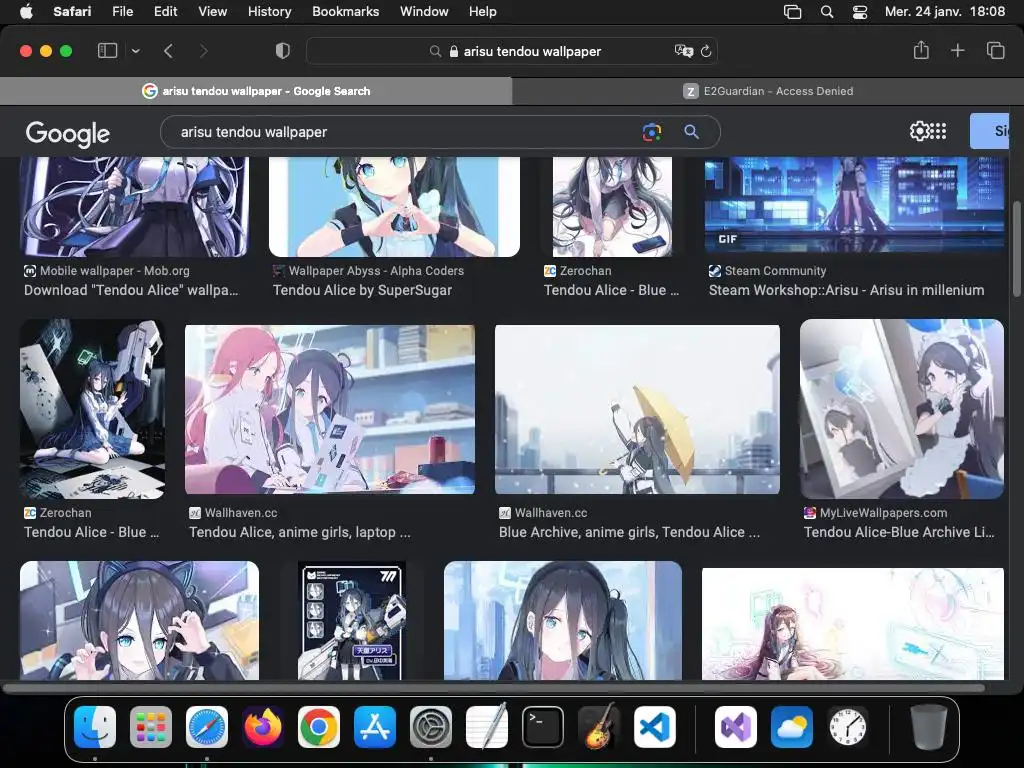Open Wallhaven thumbnail with yellow umbrella
Viewport: 1024px width, 768px height.
click(x=637, y=409)
